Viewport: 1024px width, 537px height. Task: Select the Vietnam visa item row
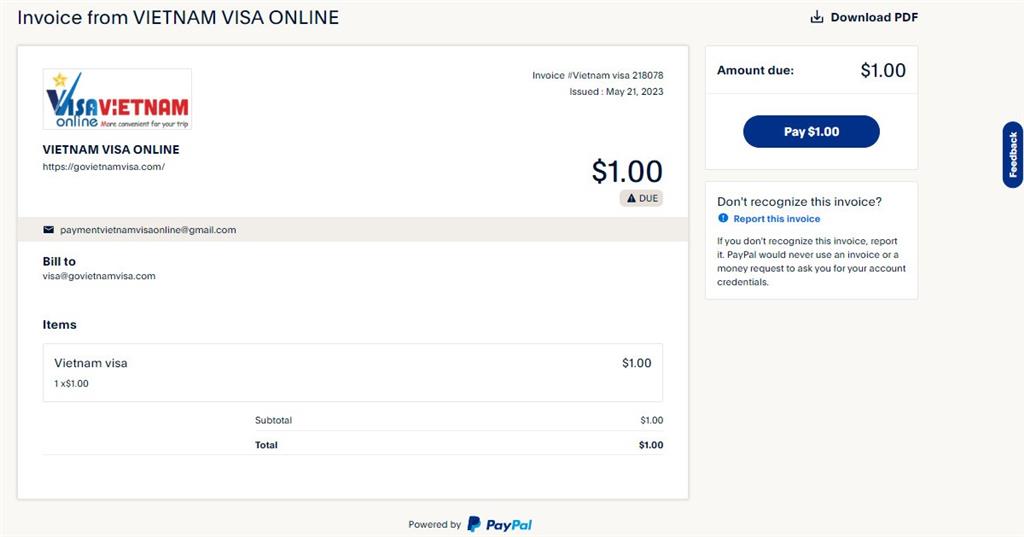(x=353, y=372)
